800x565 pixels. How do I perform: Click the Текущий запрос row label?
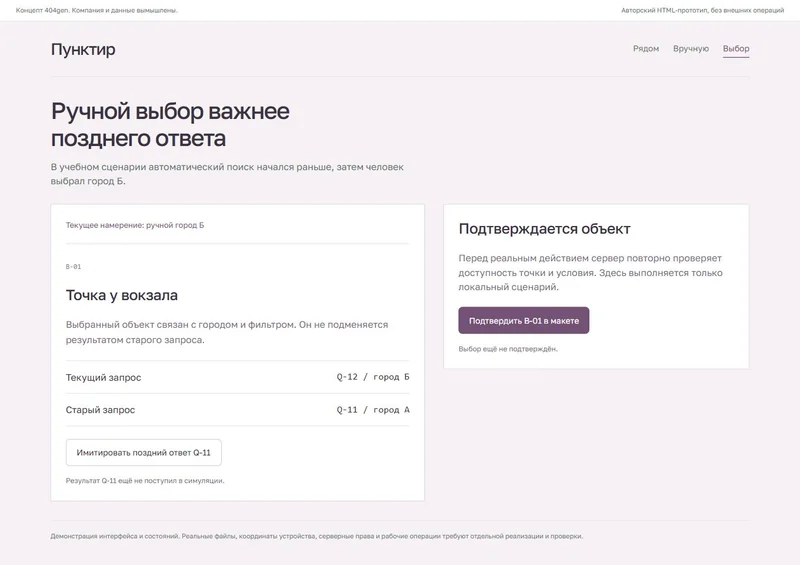[104, 377]
